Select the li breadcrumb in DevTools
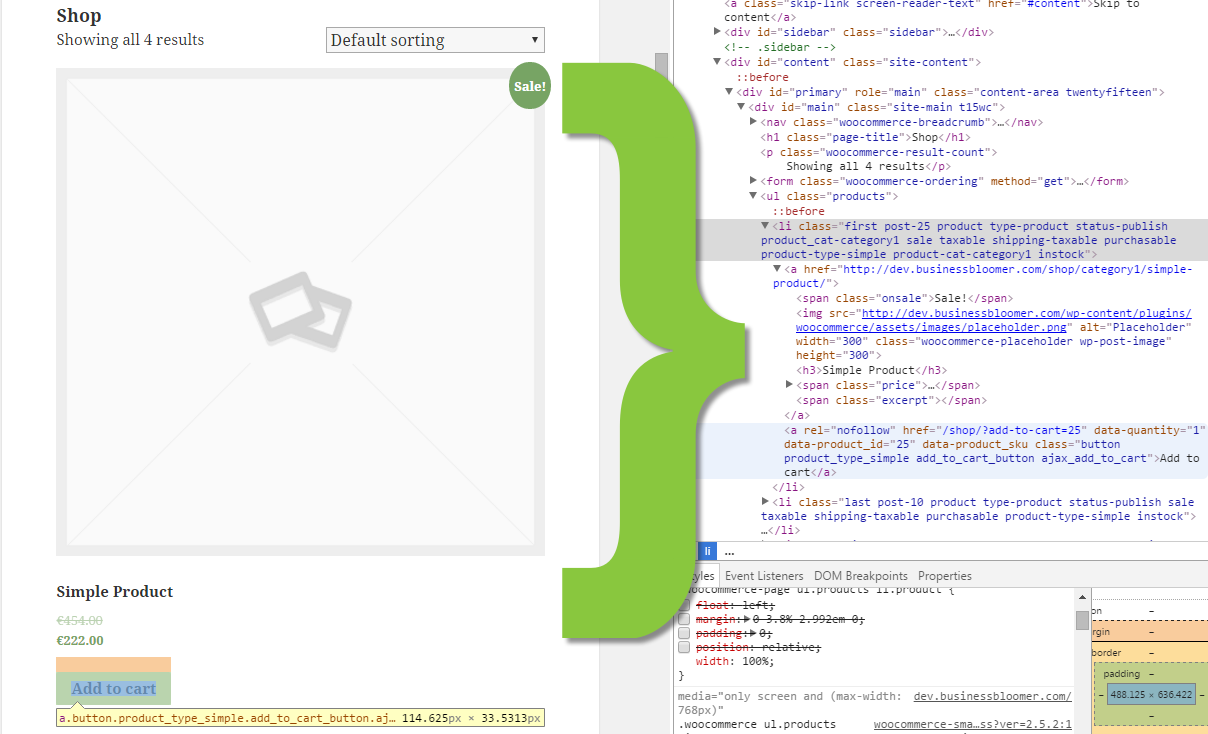Image resolution: width=1208 pixels, height=734 pixels. click(x=707, y=551)
